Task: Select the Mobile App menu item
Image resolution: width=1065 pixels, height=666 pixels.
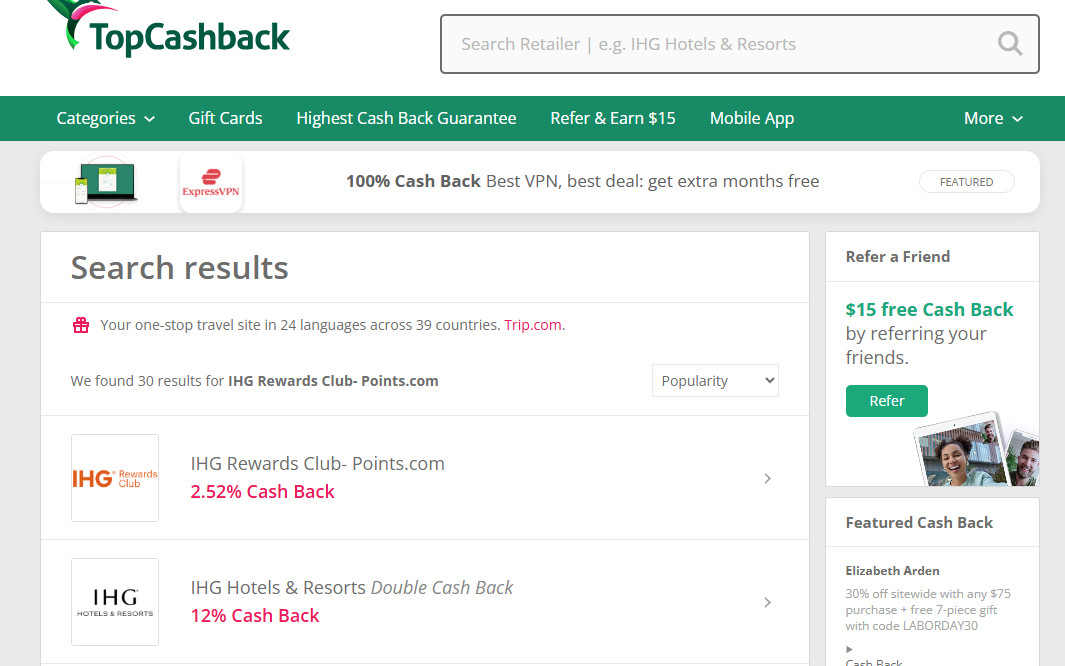Action: coord(752,118)
